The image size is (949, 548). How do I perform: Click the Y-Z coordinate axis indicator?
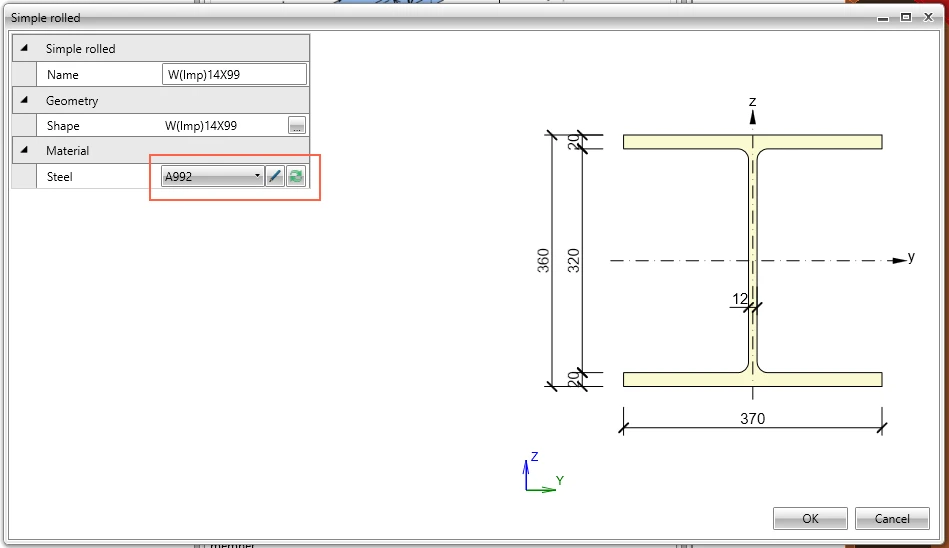543,472
